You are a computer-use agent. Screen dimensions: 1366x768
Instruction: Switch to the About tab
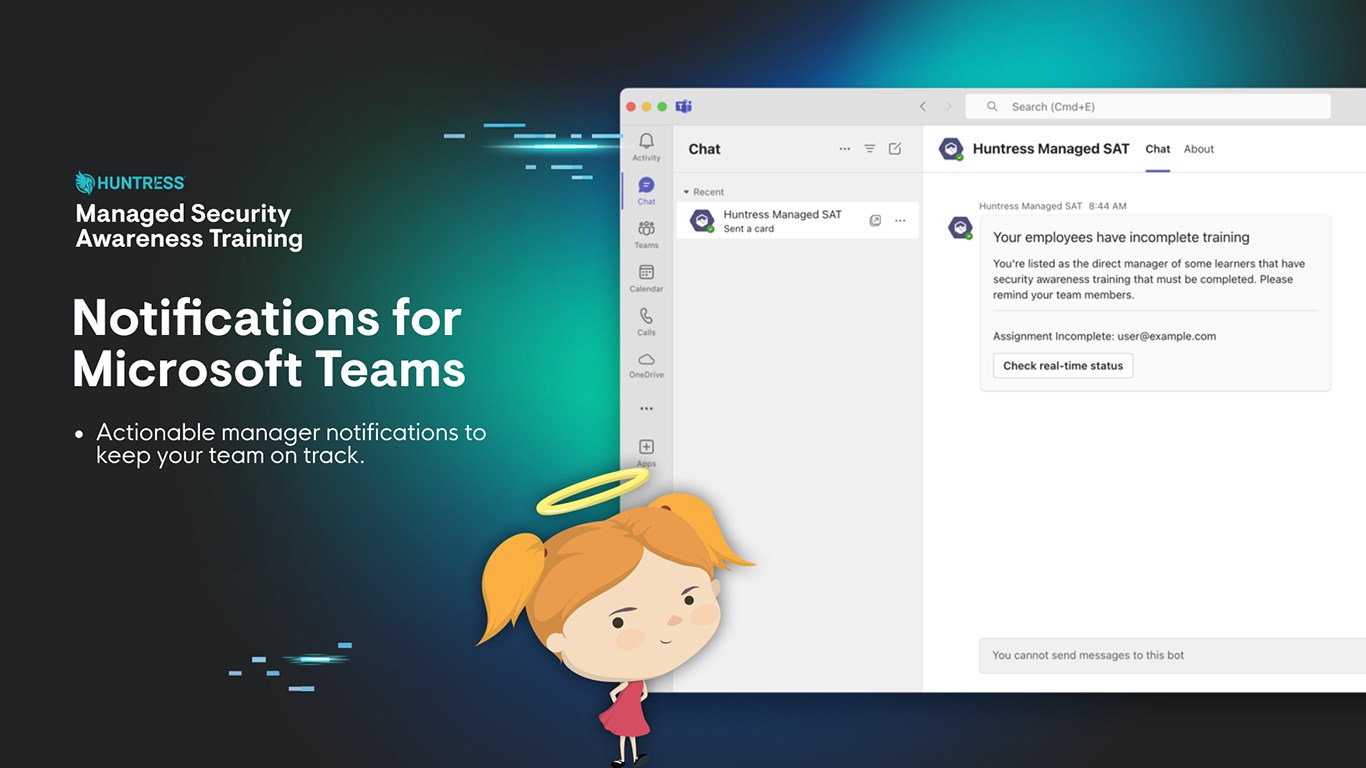click(x=1199, y=149)
